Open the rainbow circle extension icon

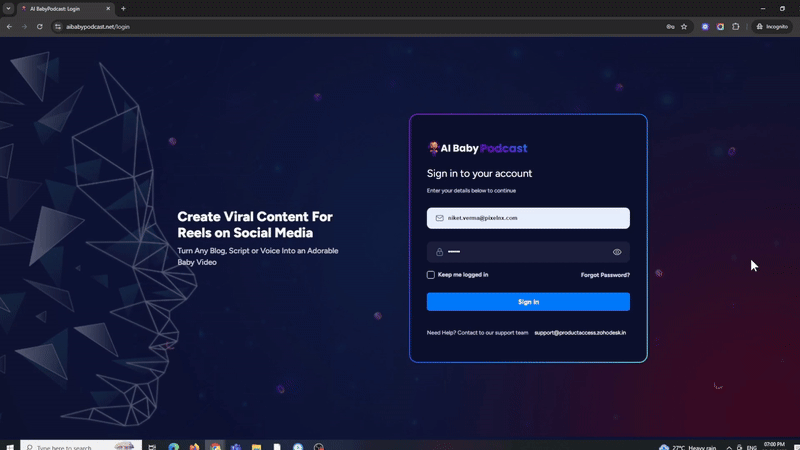pyautogui.click(x=720, y=27)
